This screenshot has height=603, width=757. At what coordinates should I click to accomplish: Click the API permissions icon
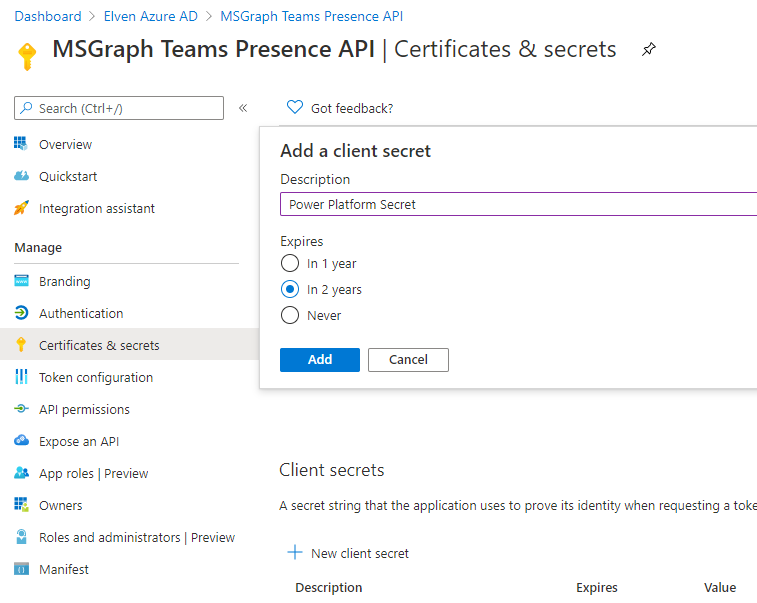click(21, 409)
